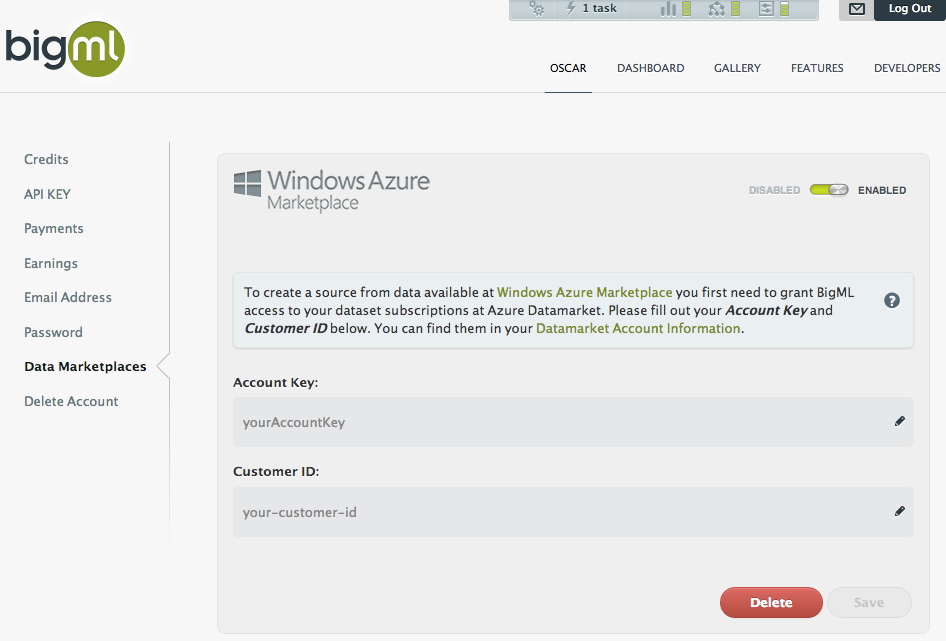
Task: Select API KEY in the sidebar
Action: [47, 194]
